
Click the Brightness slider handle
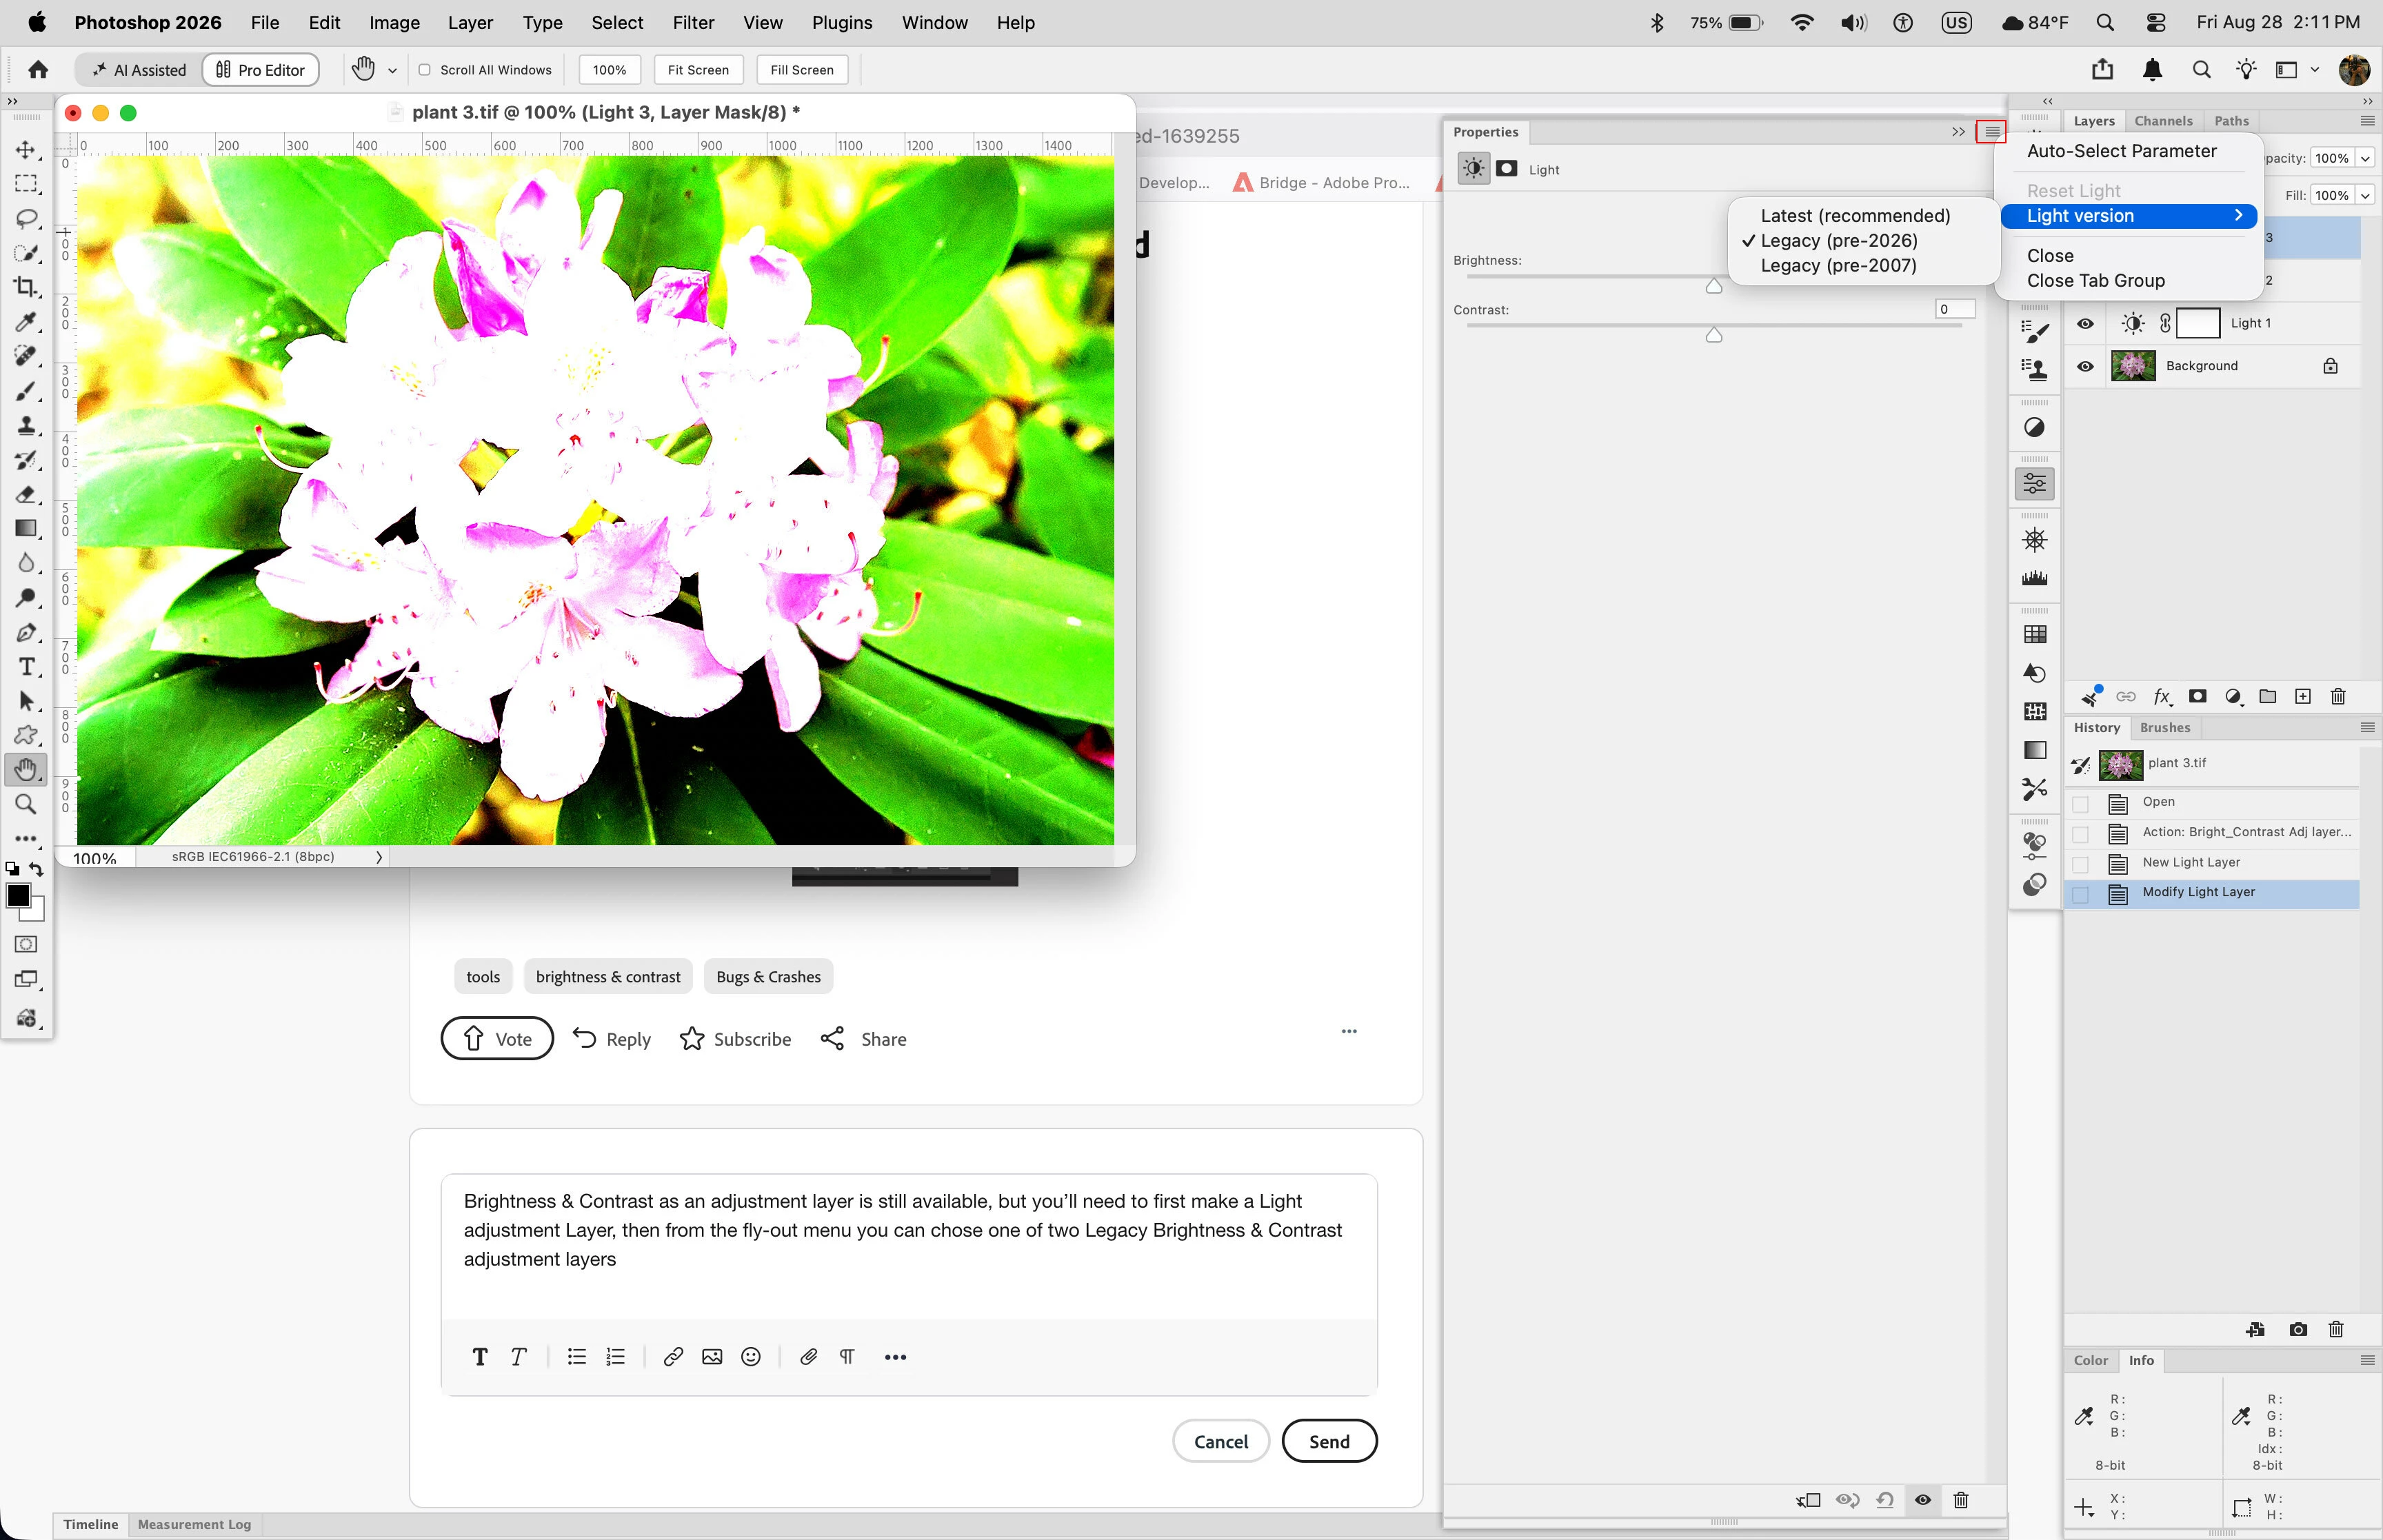click(x=1714, y=286)
